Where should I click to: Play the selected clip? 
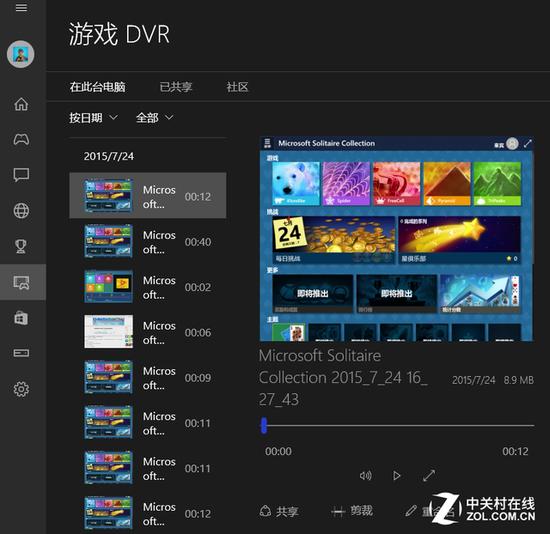point(396,475)
